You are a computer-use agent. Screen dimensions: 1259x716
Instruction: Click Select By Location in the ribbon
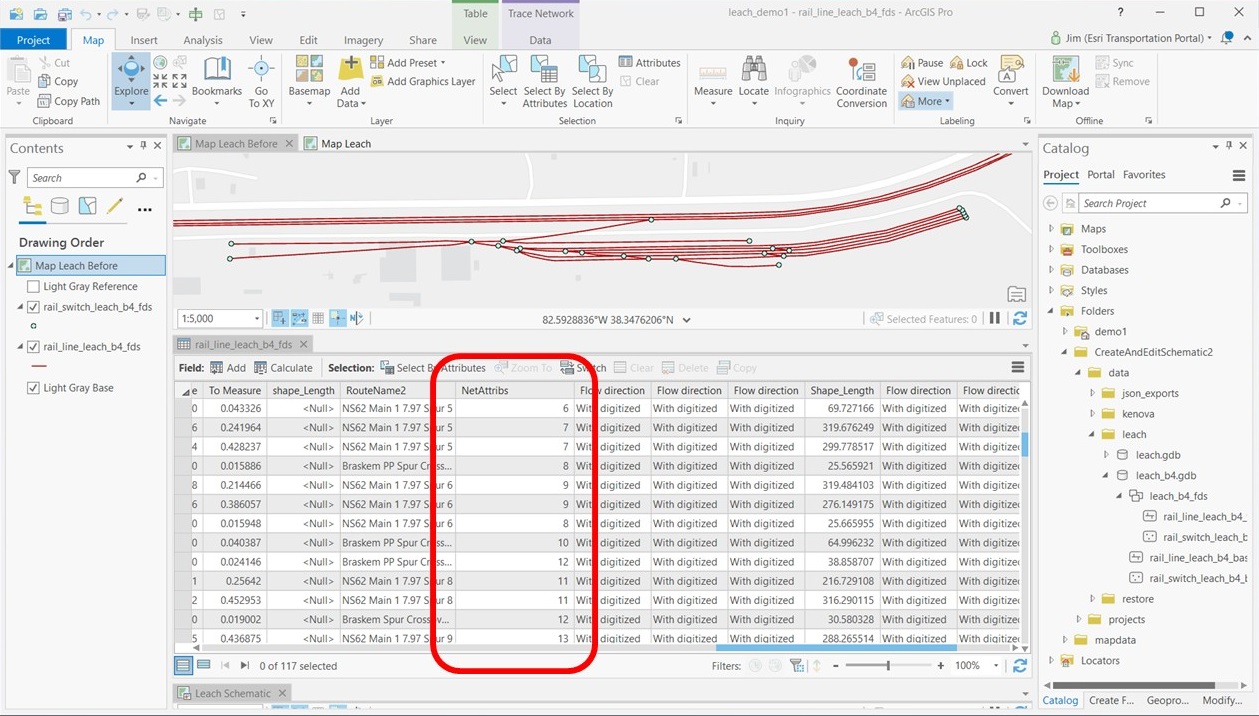tap(592, 80)
